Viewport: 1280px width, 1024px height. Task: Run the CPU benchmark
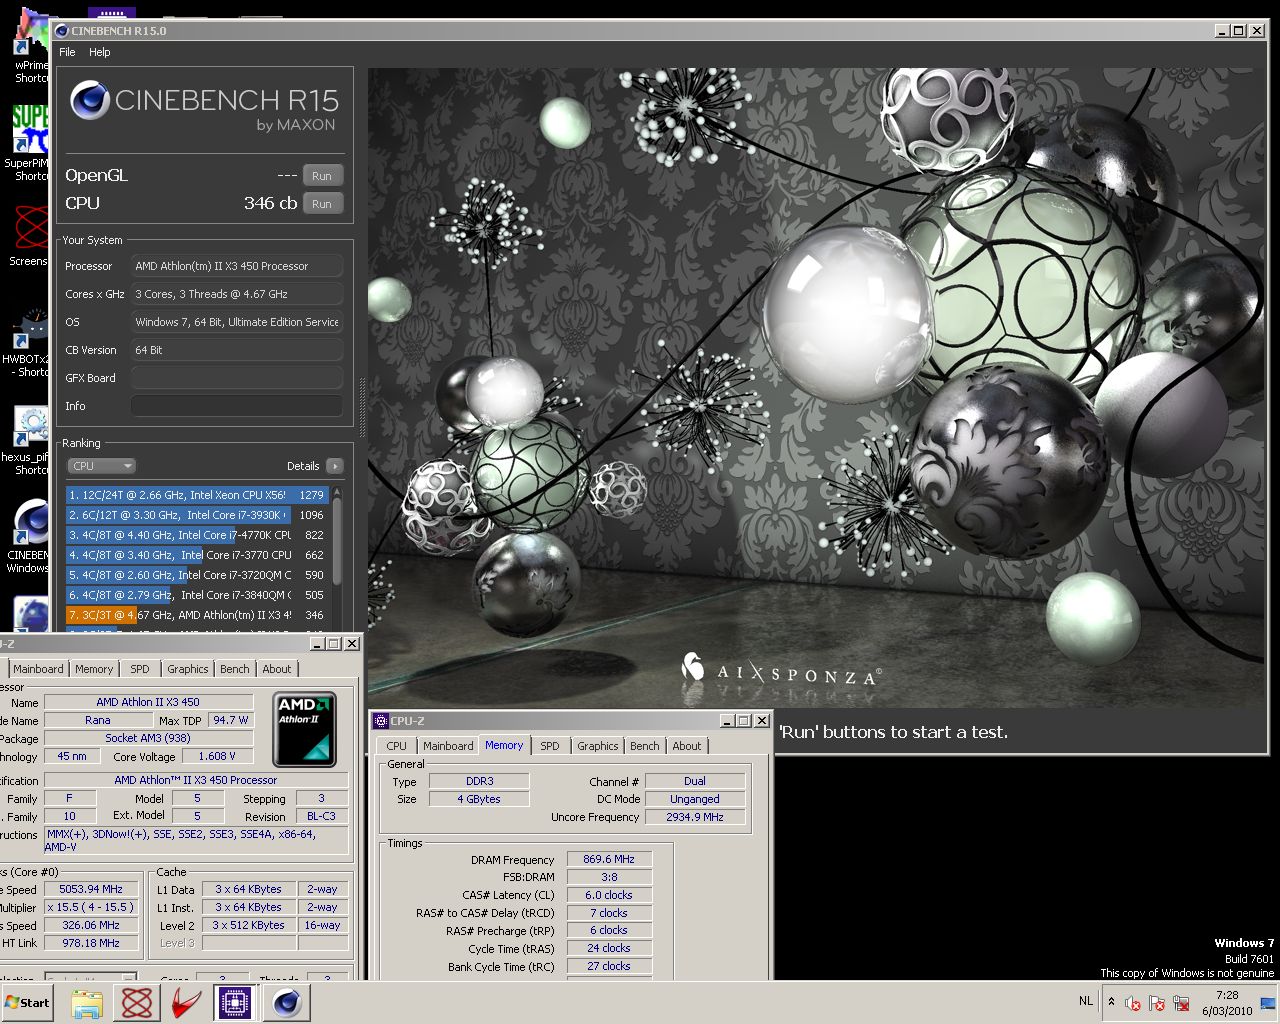(x=322, y=203)
